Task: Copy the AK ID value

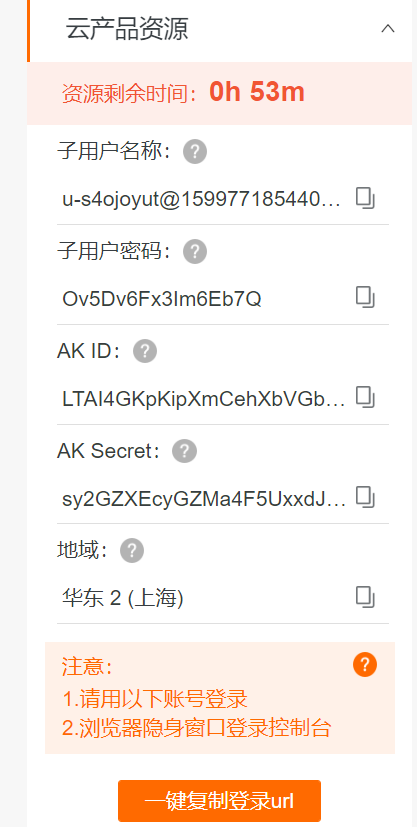Action: [x=365, y=397]
